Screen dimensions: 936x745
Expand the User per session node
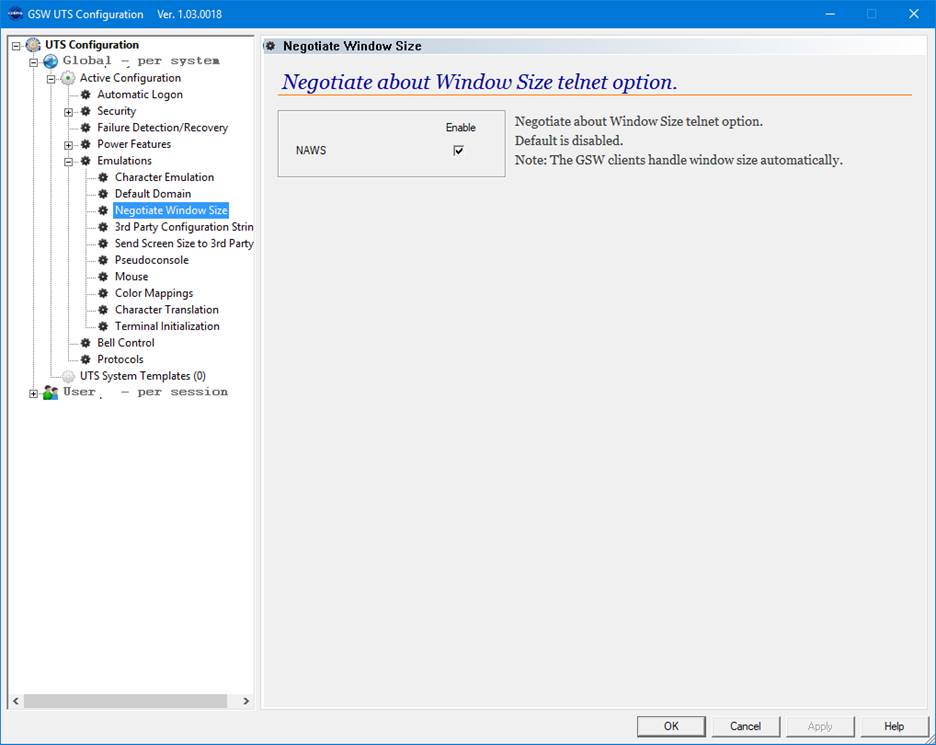coord(33,393)
